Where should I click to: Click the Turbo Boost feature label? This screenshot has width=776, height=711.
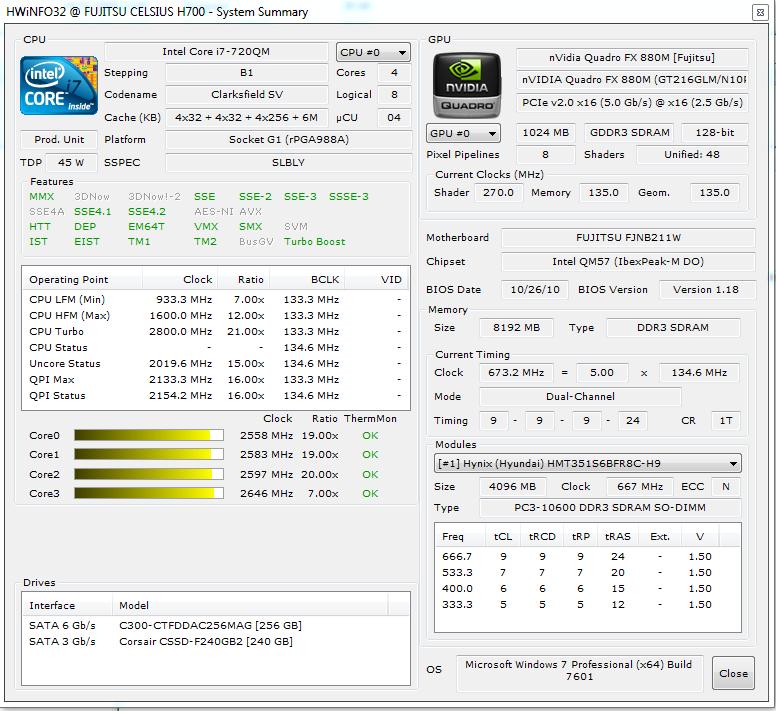click(314, 241)
